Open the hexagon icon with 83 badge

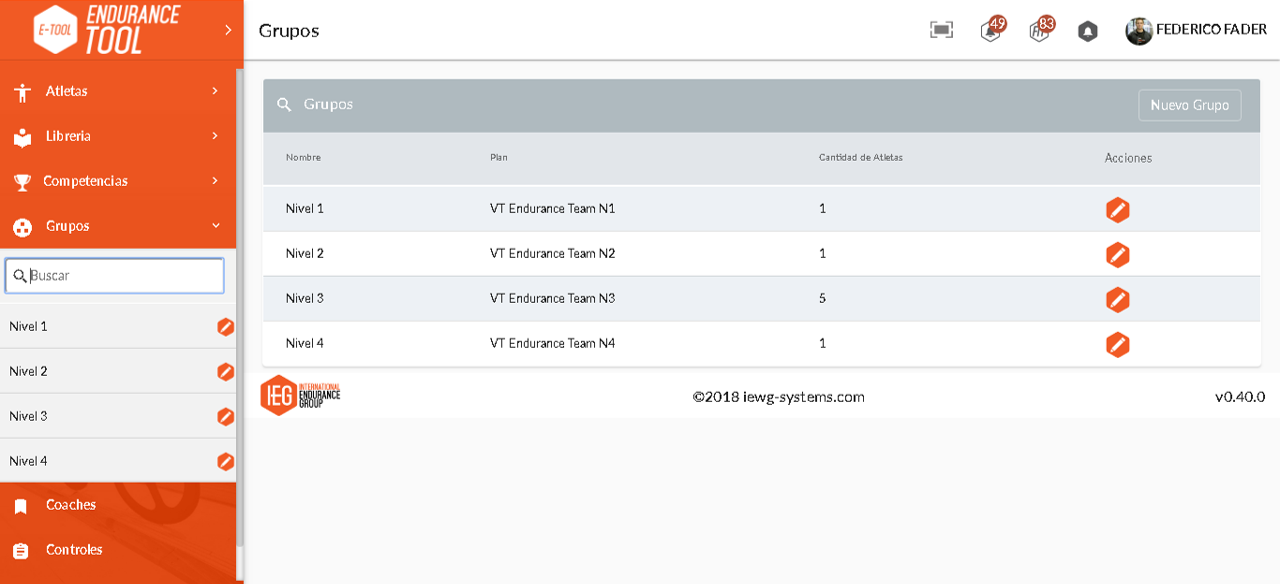pos(1041,29)
